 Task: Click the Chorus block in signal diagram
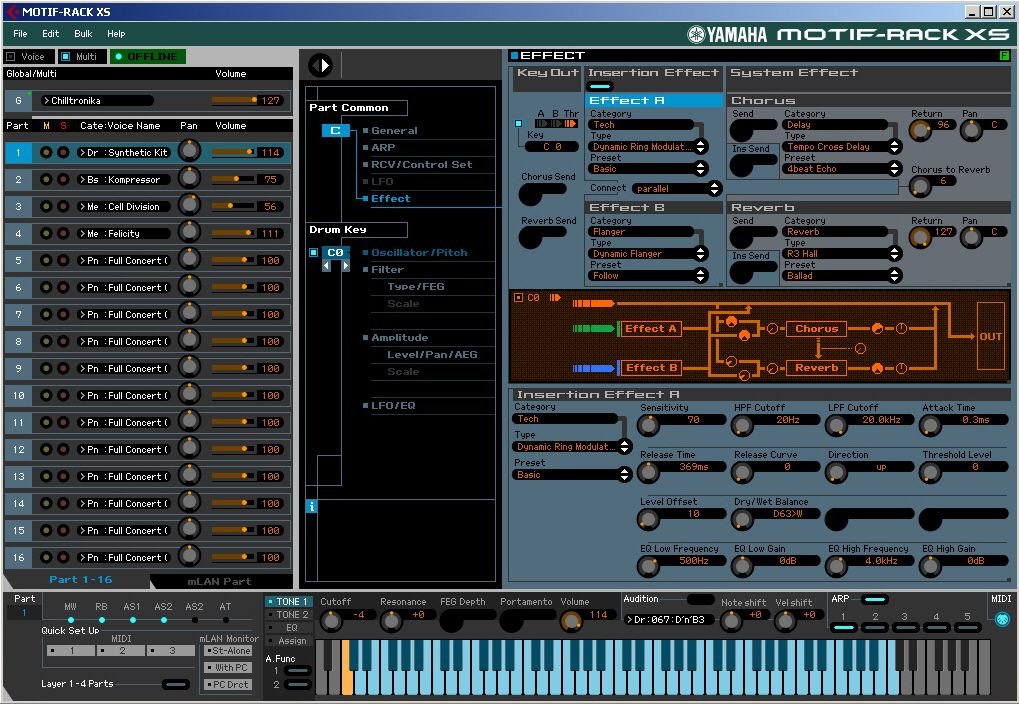click(816, 329)
